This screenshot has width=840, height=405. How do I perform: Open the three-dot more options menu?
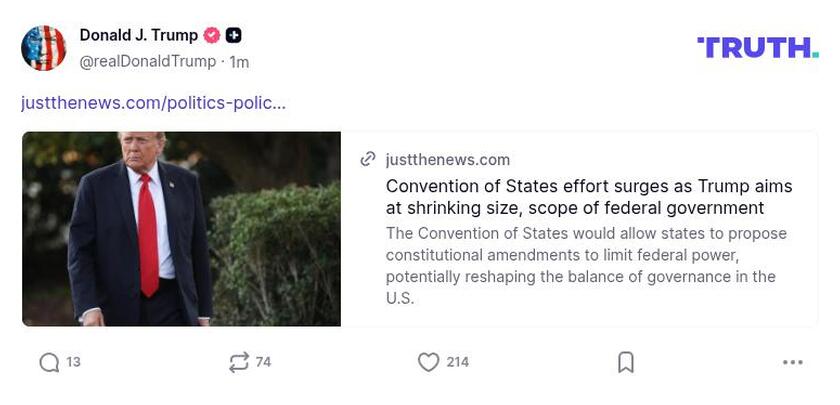click(792, 362)
